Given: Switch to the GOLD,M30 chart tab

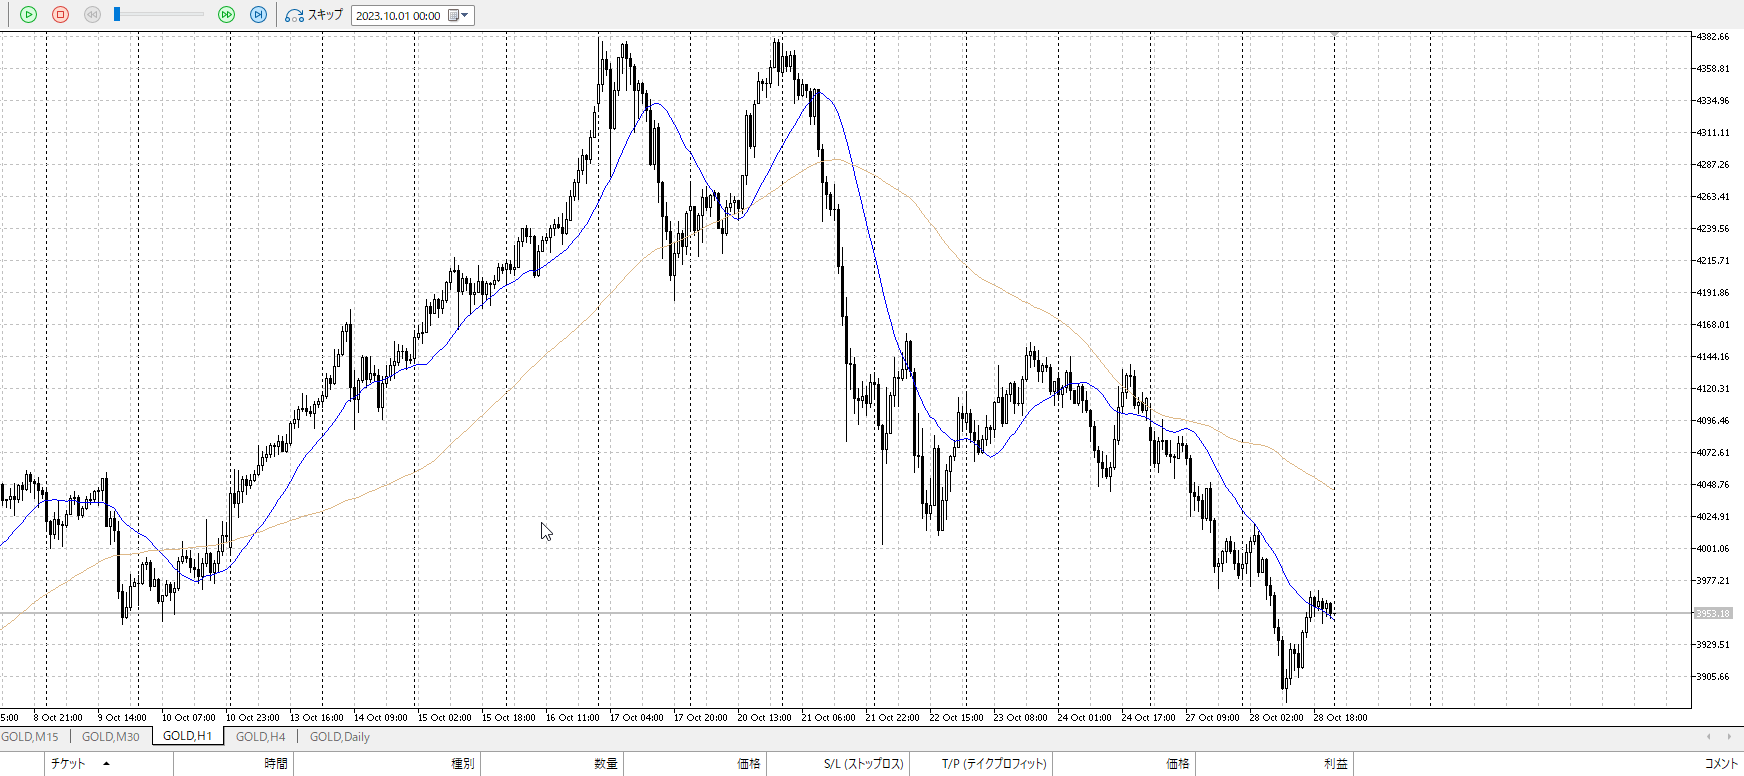Looking at the screenshot, I should 110,737.
